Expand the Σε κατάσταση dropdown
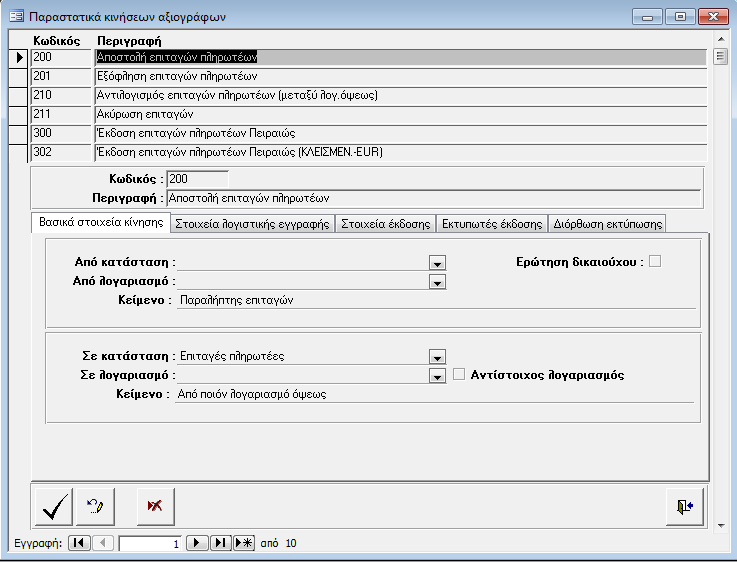This screenshot has width=737, height=562. click(436, 356)
